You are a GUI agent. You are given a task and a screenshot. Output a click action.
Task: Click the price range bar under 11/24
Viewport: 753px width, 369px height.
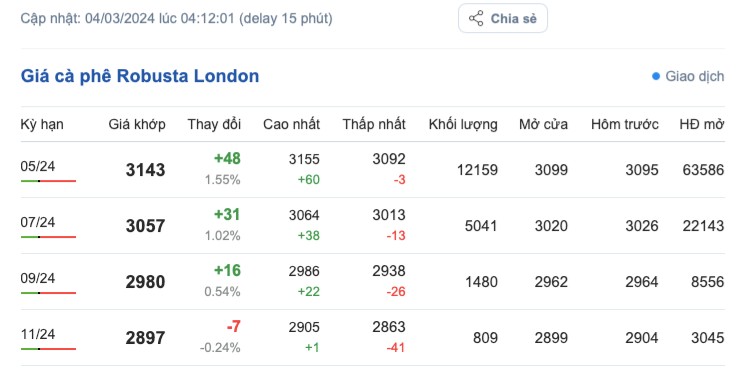pyautogui.click(x=49, y=349)
